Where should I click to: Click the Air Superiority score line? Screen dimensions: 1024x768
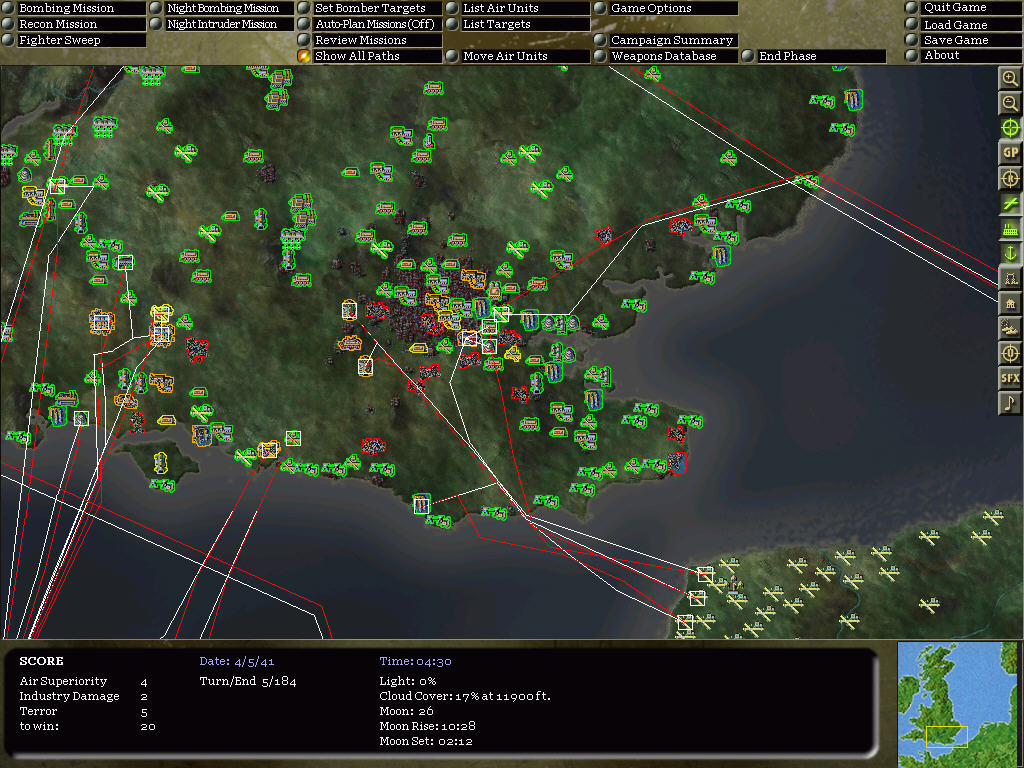click(84, 681)
